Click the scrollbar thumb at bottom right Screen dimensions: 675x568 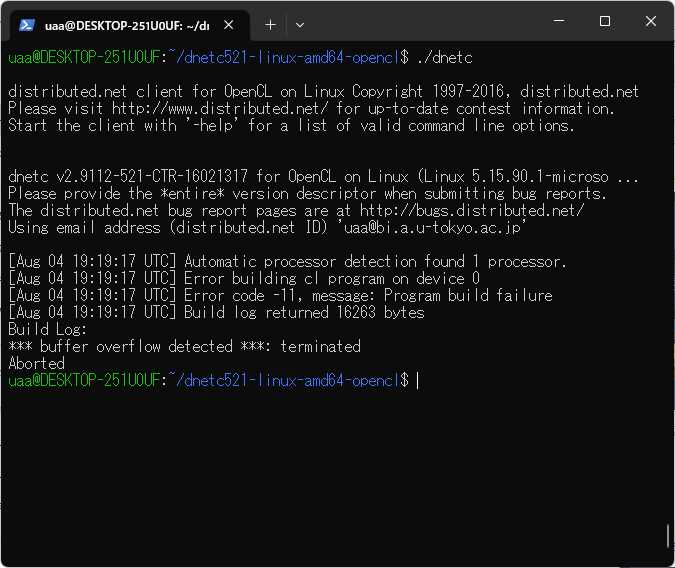[x=668, y=536]
